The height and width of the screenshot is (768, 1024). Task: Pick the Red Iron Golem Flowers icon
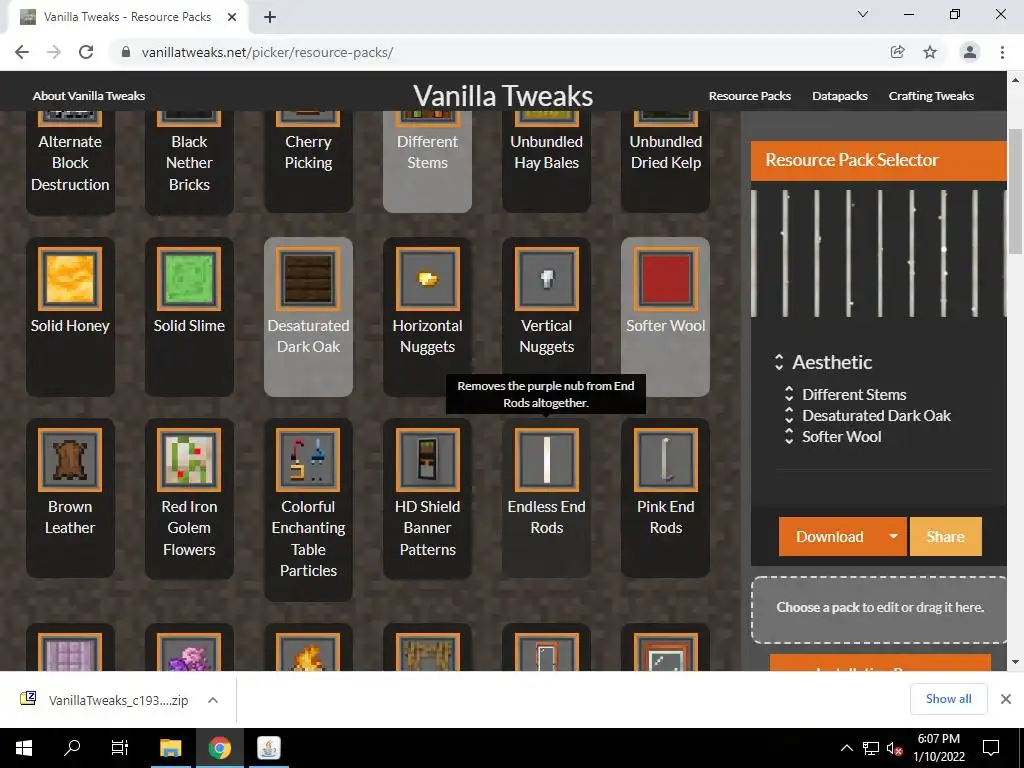tap(189, 460)
